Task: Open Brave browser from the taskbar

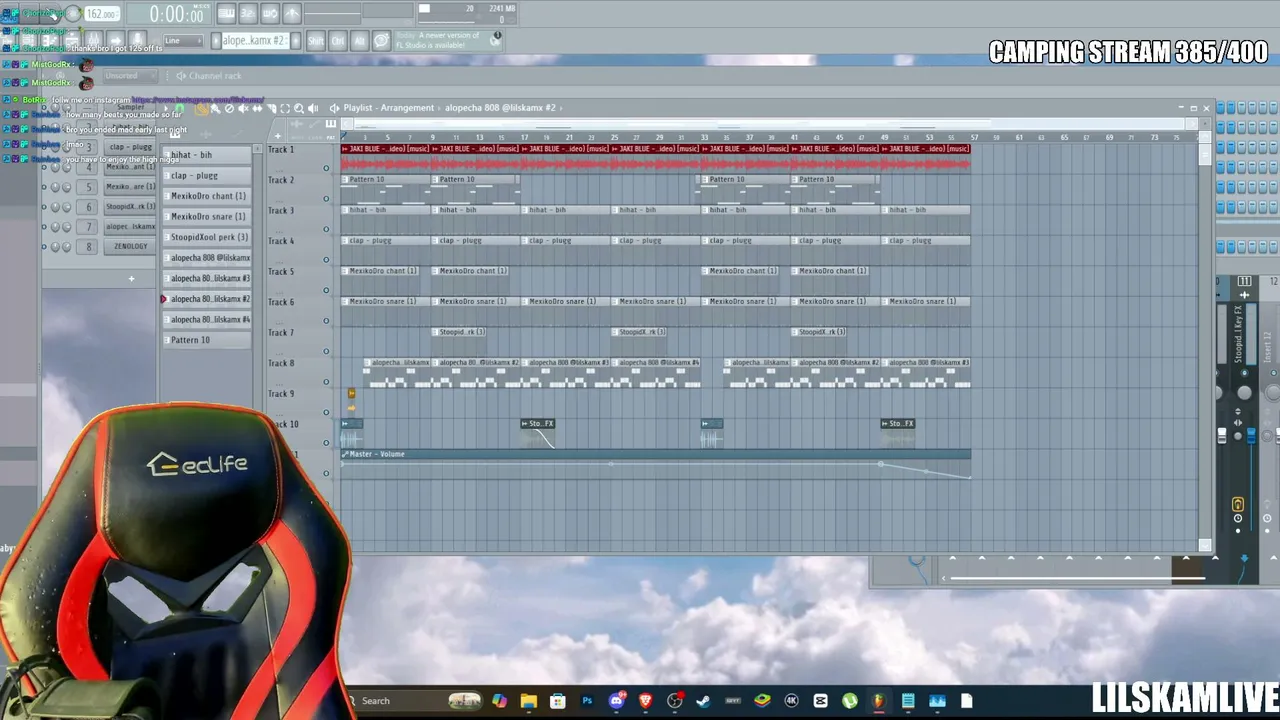Action: click(x=646, y=701)
